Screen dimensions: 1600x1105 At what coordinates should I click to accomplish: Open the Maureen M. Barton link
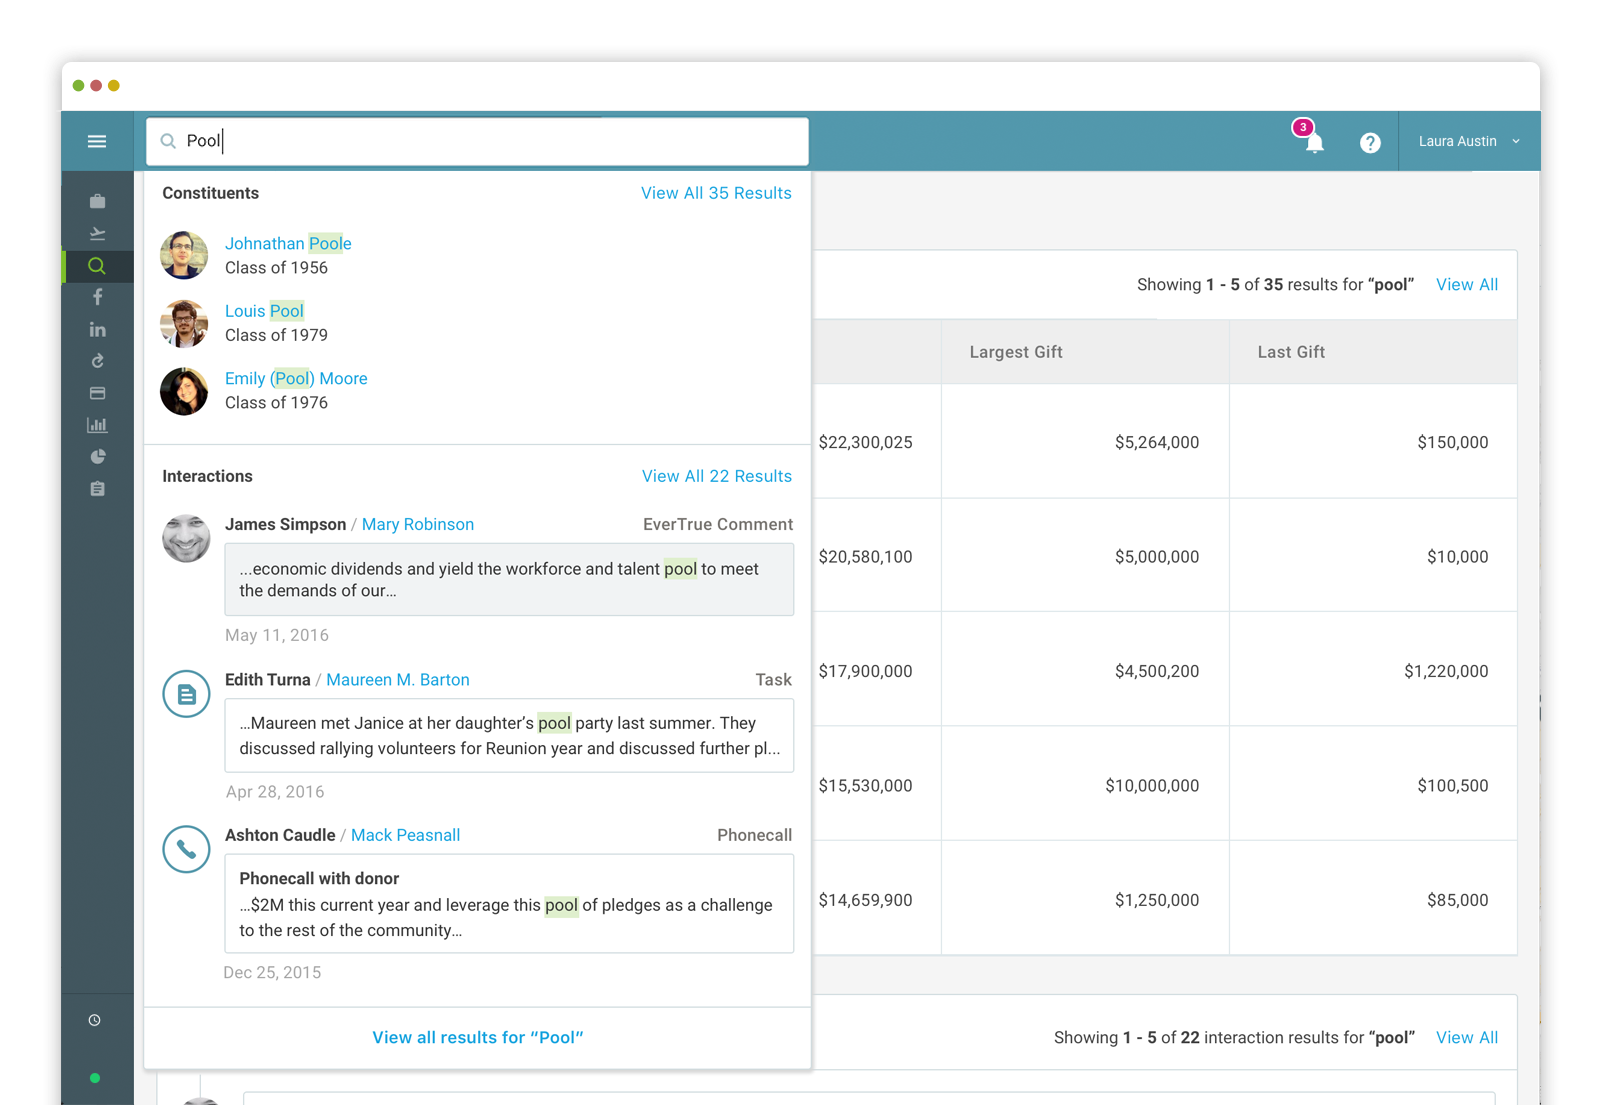click(398, 679)
